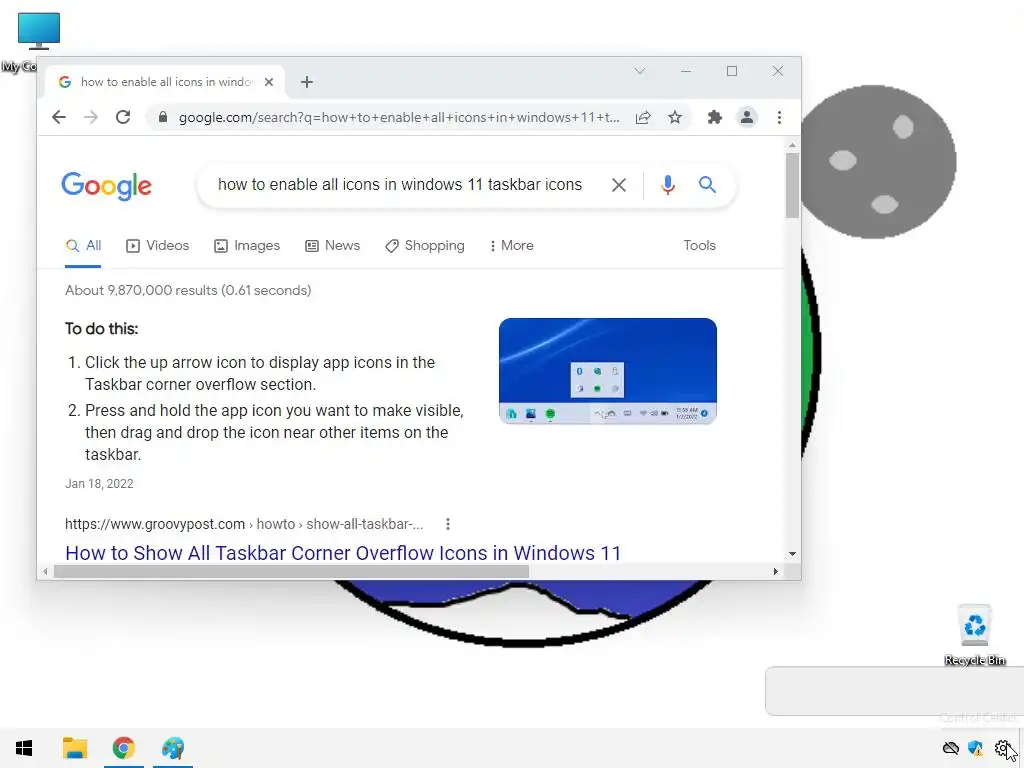Click the horizontal scrollbar right arrow
This screenshot has height=768, width=1024.
tap(775, 571)
